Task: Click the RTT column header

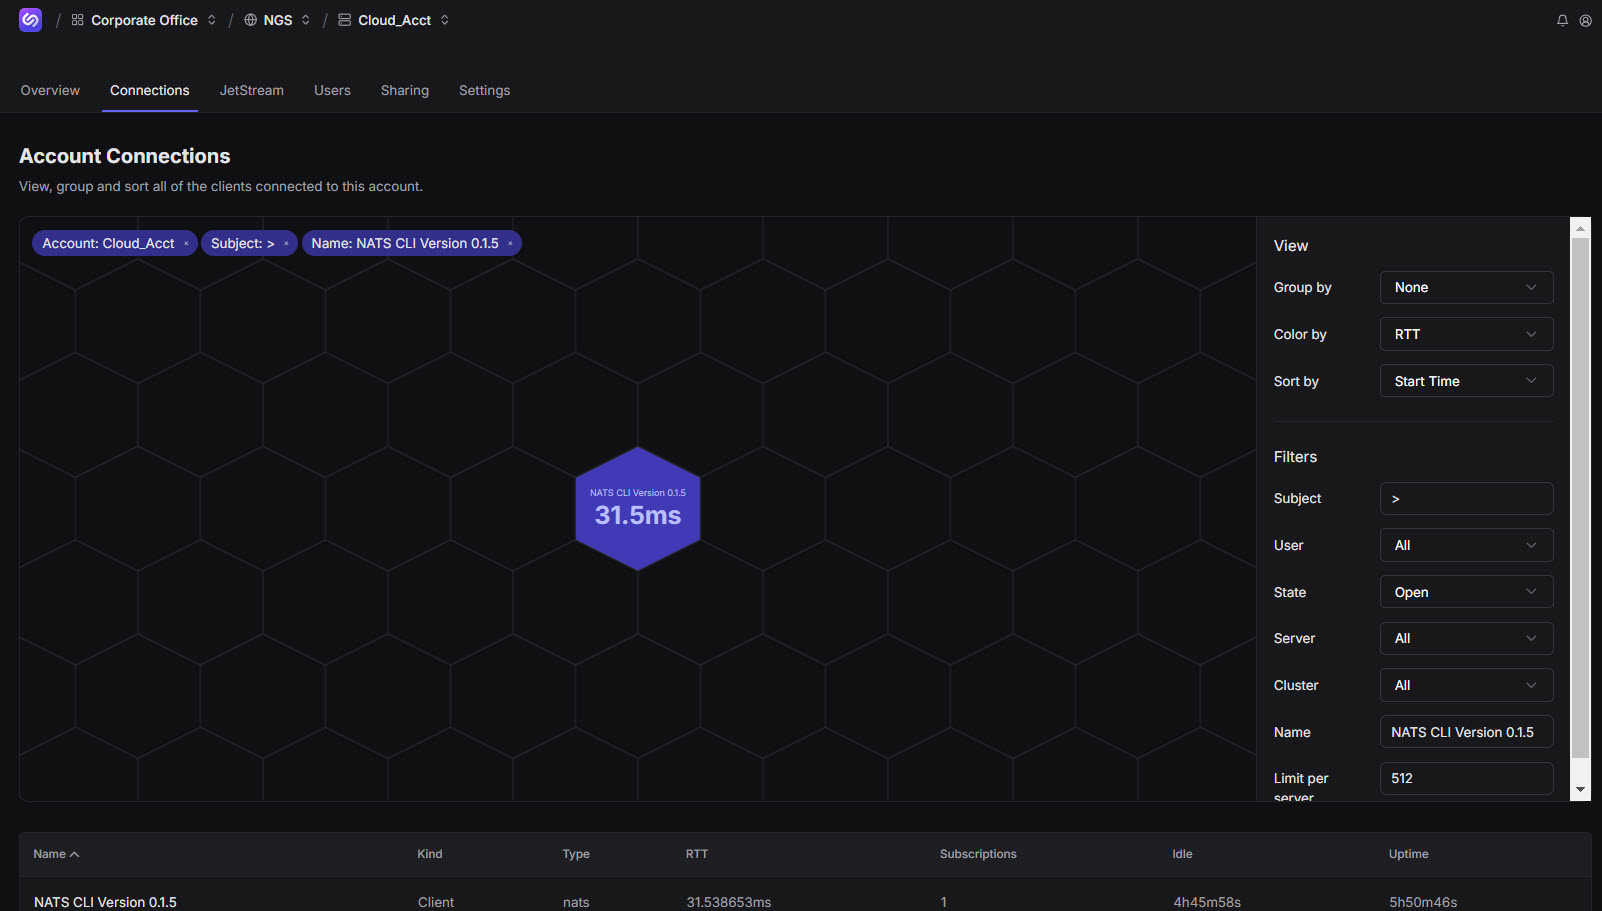Action: pos(697,854)
